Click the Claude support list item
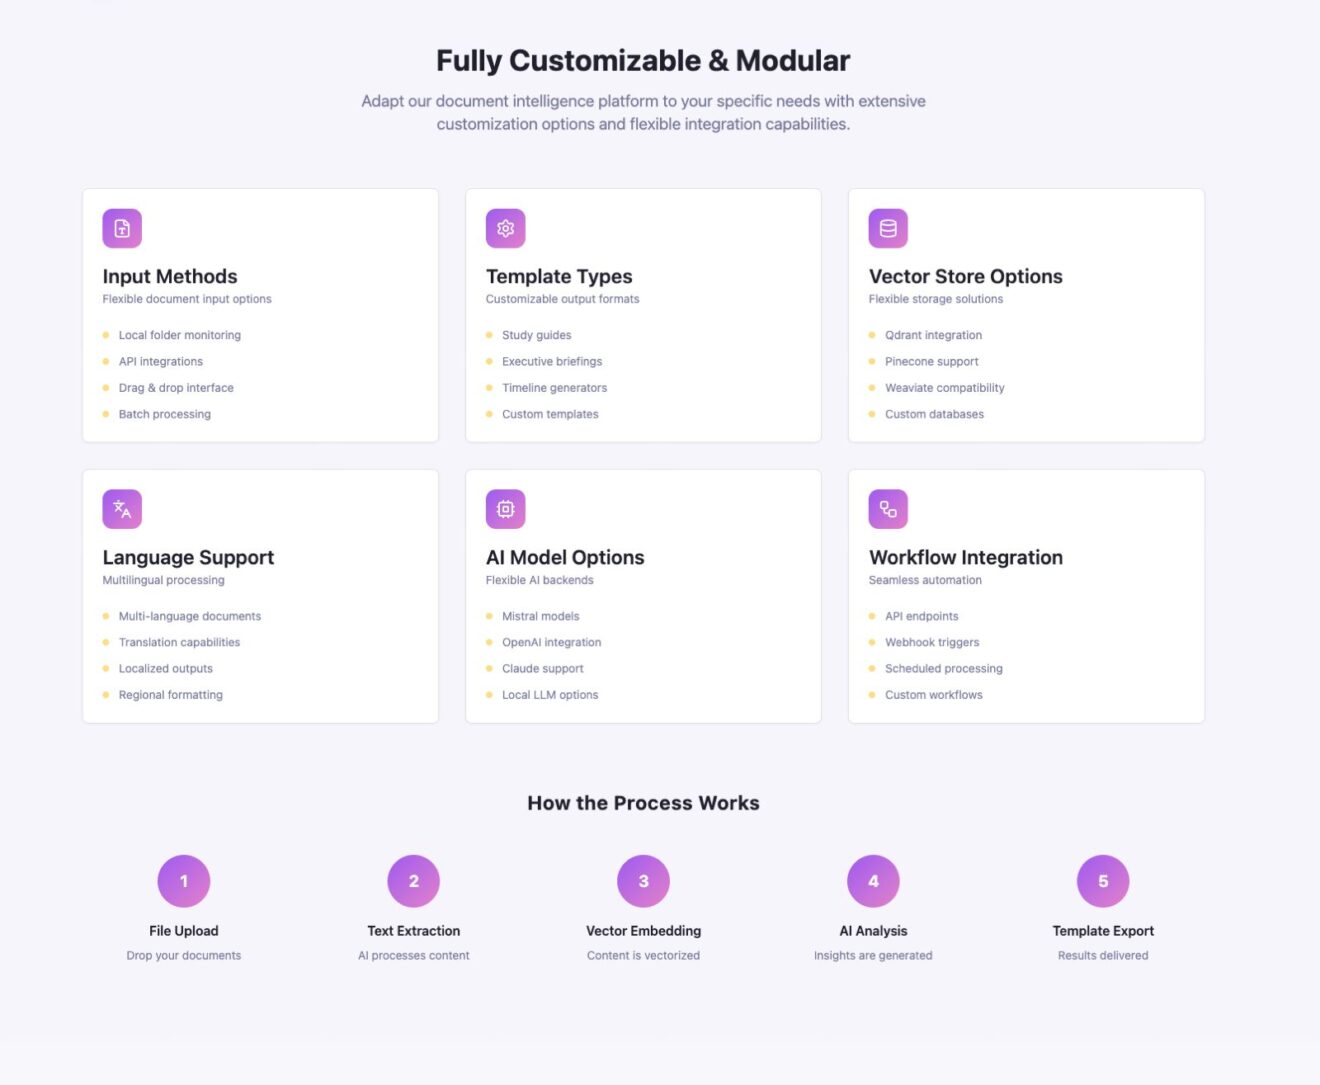 (543, 668)
